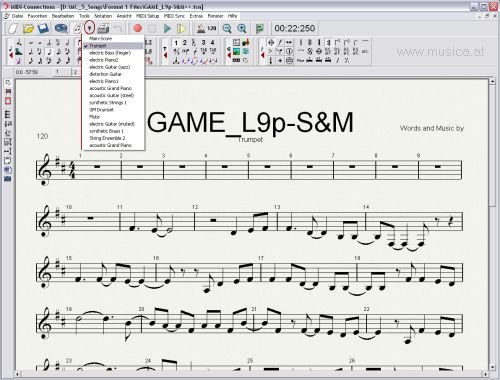Screen dimensions: 500x380
Task: Click the 00:22:250 time display
Action: coord(295,28)
